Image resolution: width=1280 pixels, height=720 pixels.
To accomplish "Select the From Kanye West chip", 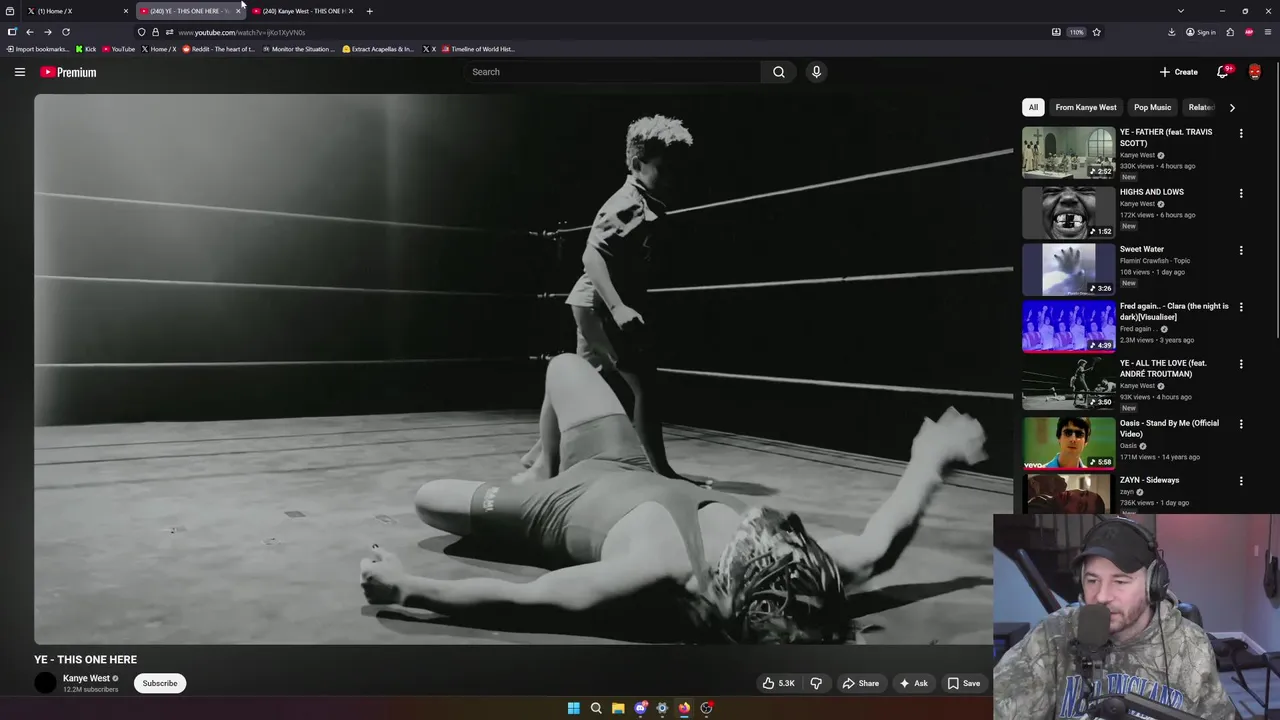I will click(x=1086, y=107).
